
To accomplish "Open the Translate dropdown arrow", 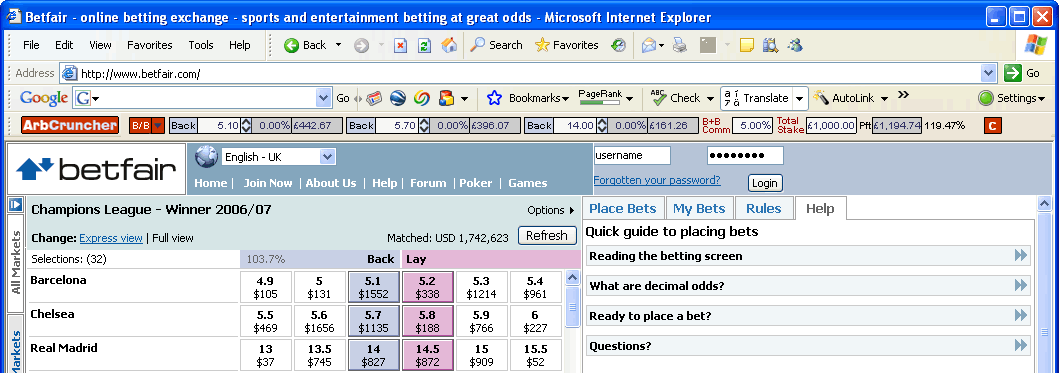I will (x=800, y=99).
